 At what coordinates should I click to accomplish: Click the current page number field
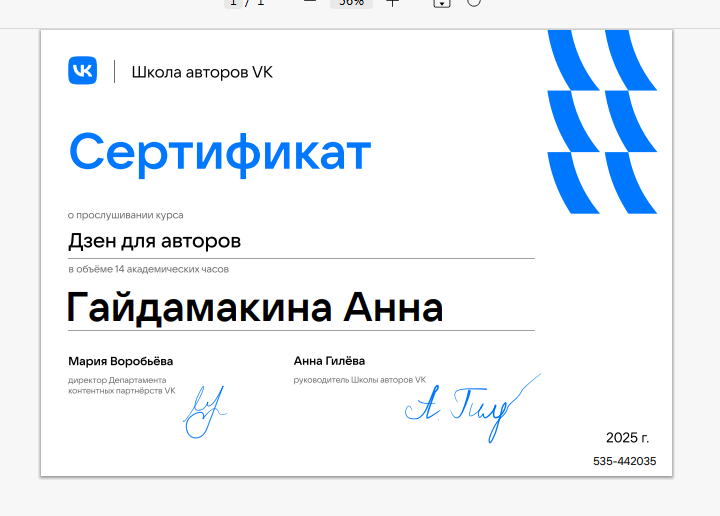tap(233, 3)
